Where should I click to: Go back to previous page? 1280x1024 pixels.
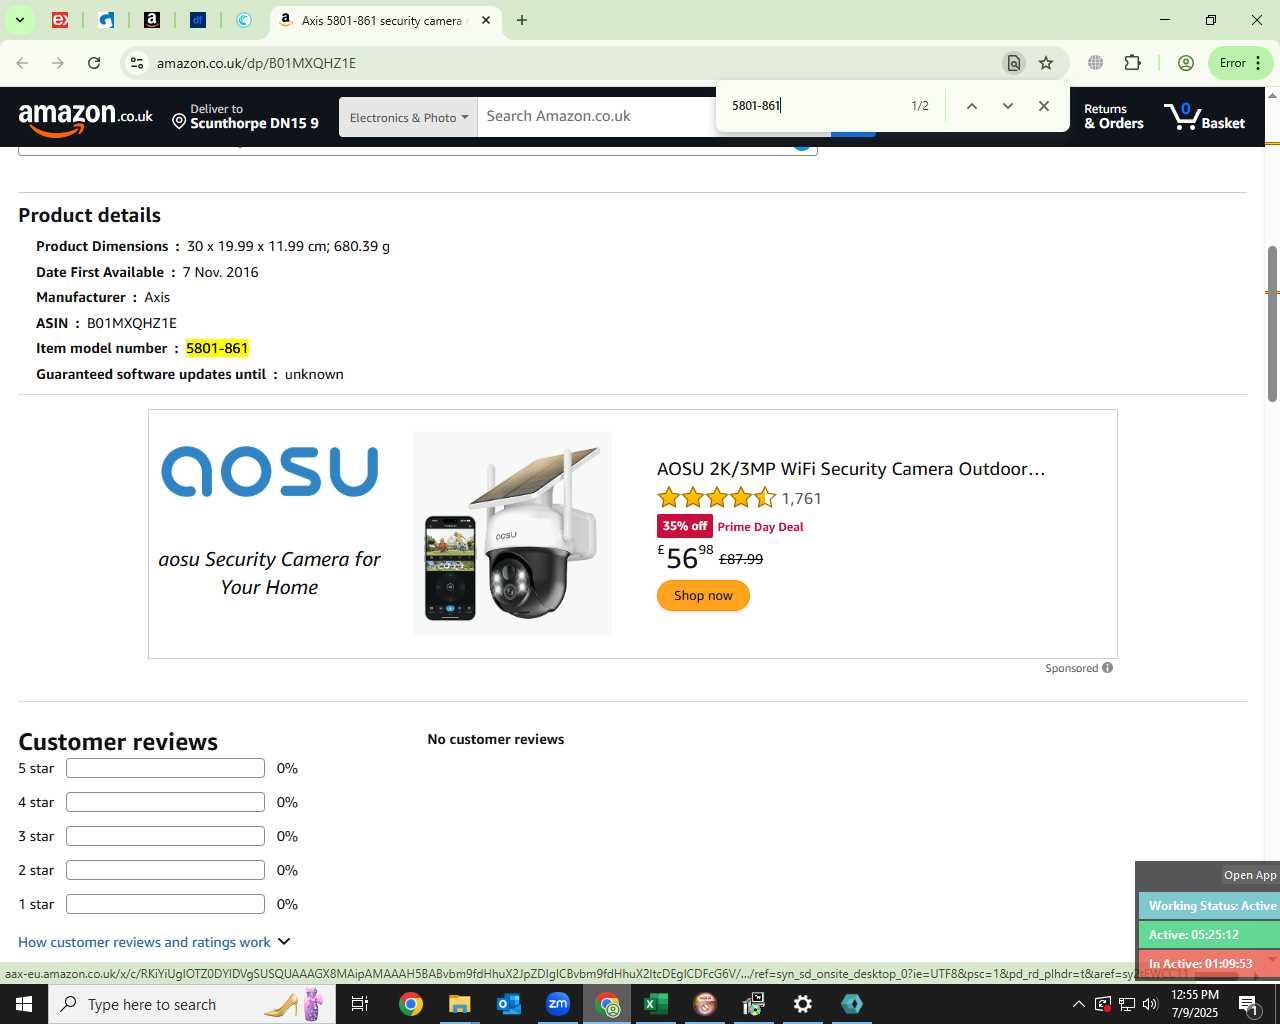(x=22, y=63)
